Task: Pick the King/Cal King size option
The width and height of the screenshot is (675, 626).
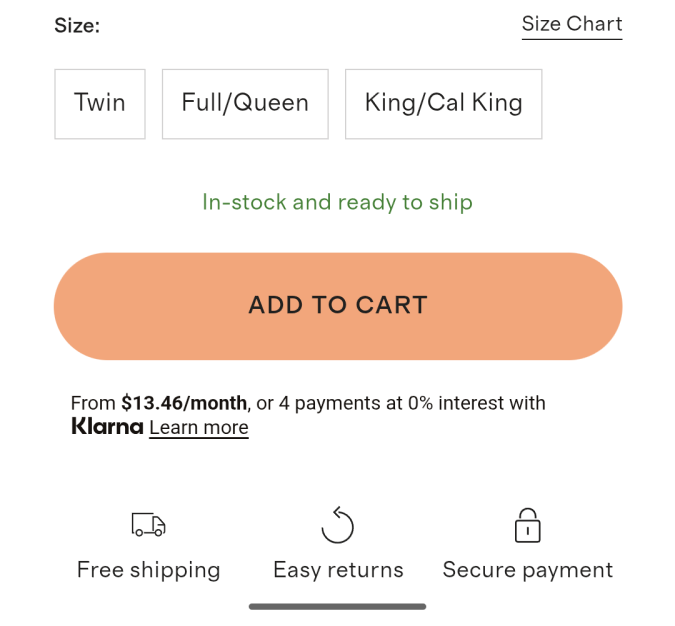Action: tap(443, 104)
